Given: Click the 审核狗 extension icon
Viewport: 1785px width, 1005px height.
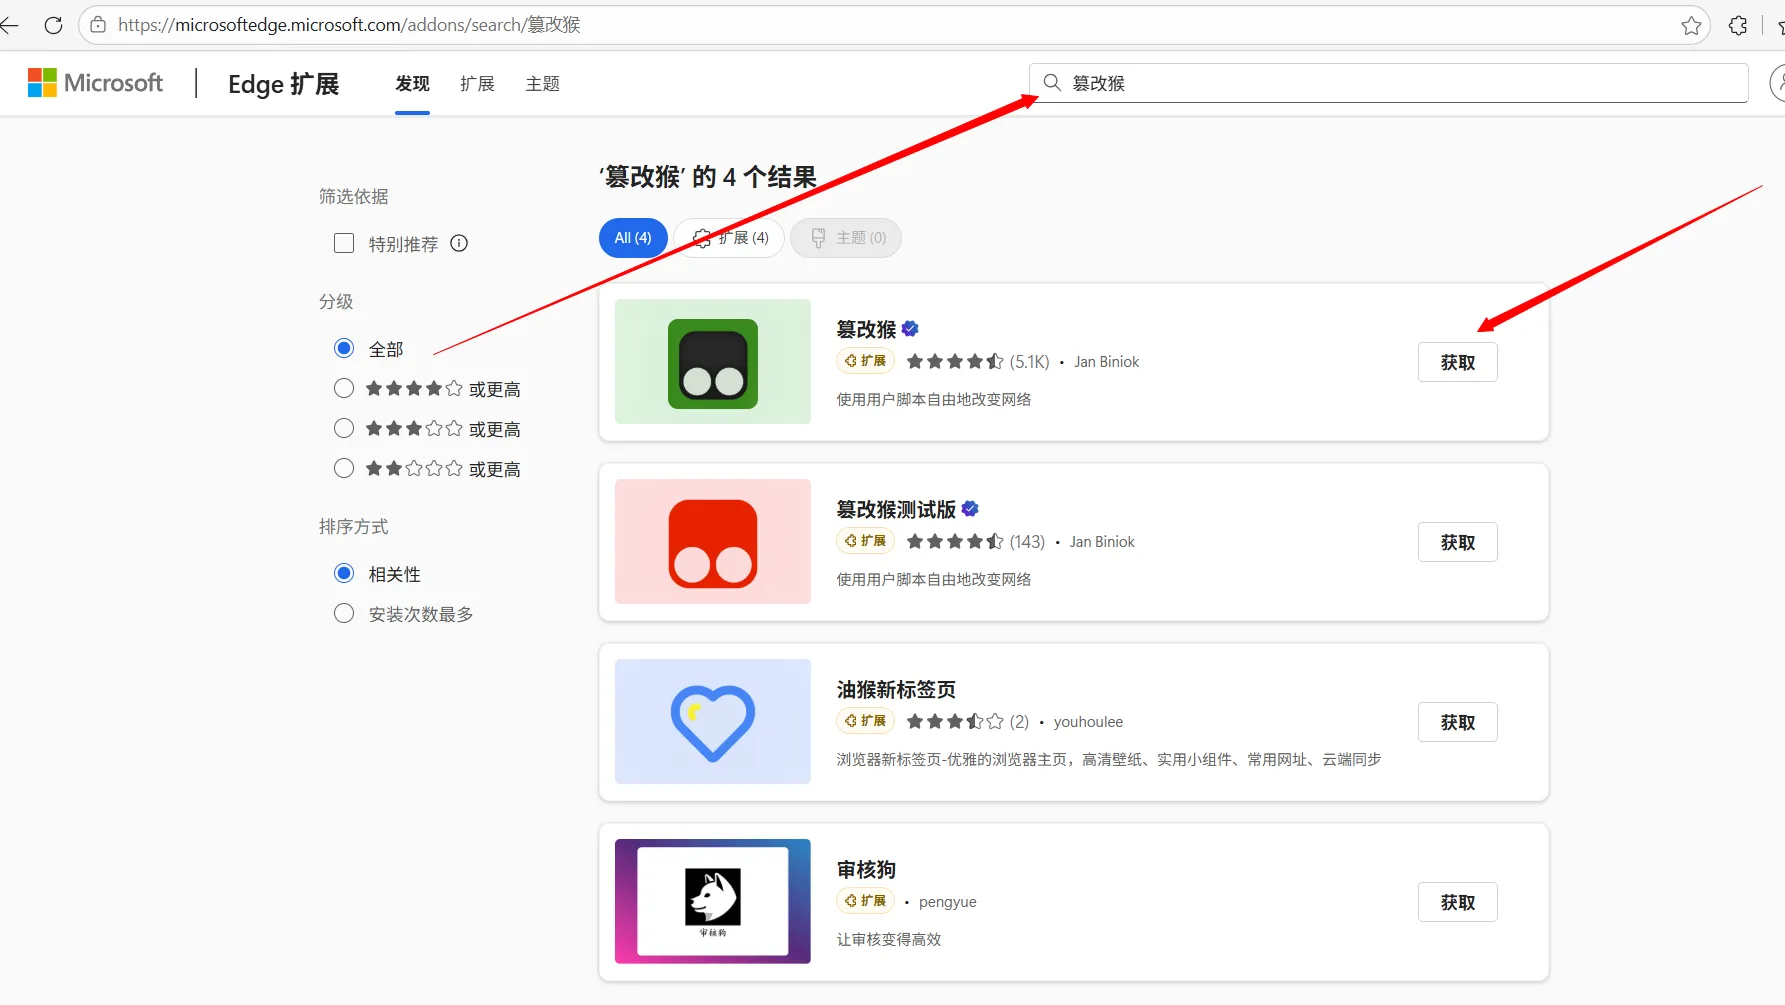Looking at the screenshot, I should pos(712,900).
